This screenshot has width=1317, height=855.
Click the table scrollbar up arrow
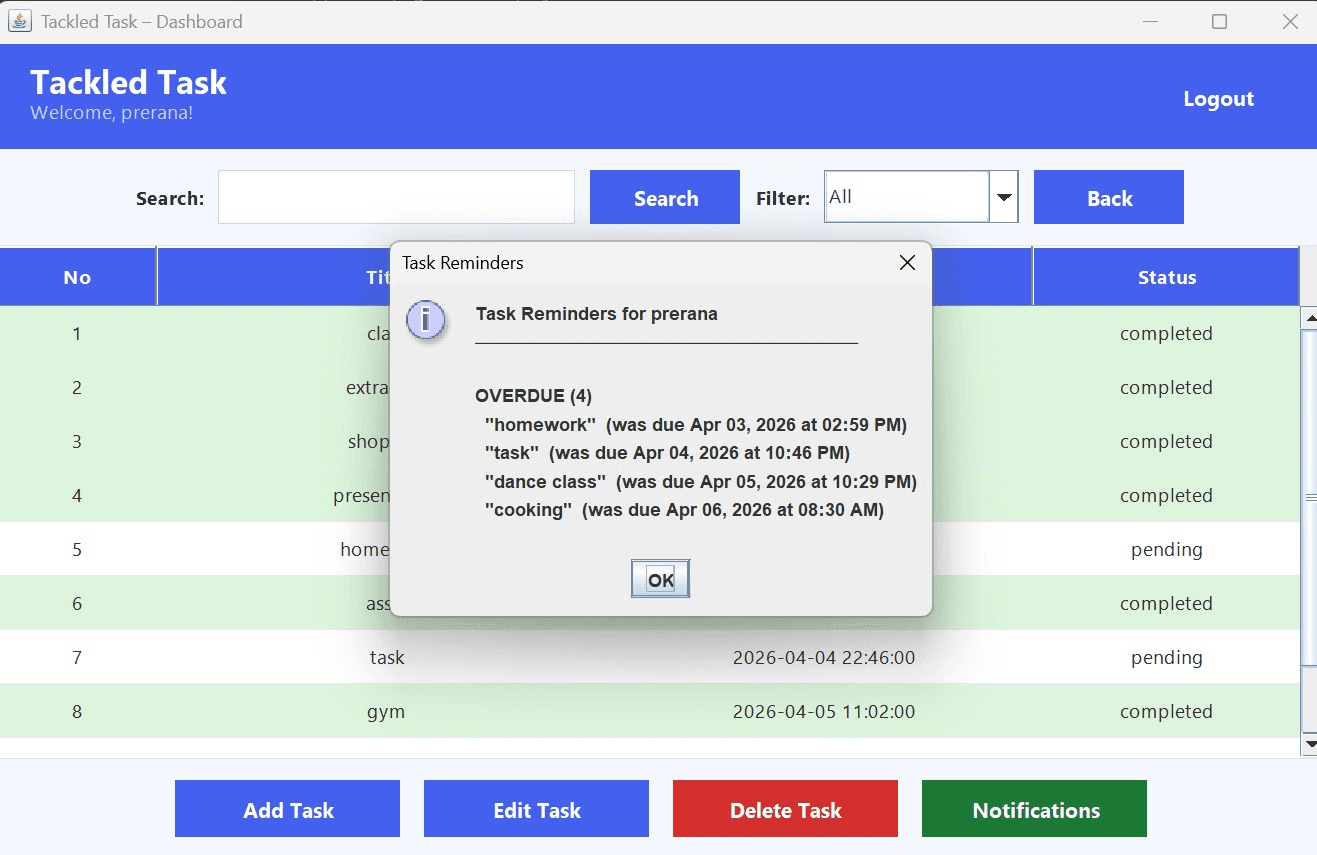pyautogui.click(x=1308, y=318)
